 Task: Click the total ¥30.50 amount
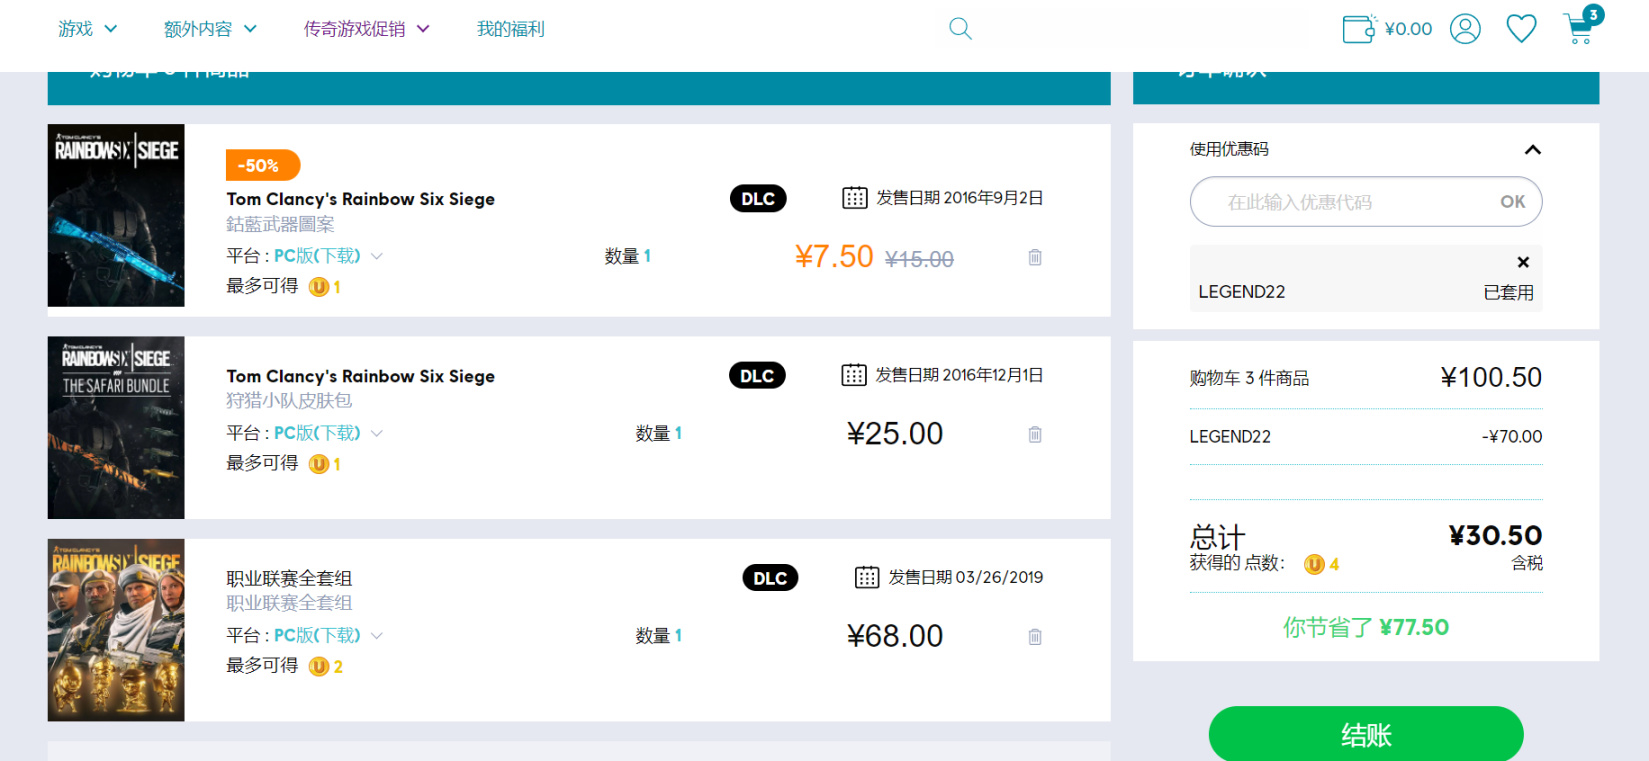click(1496, 535)
